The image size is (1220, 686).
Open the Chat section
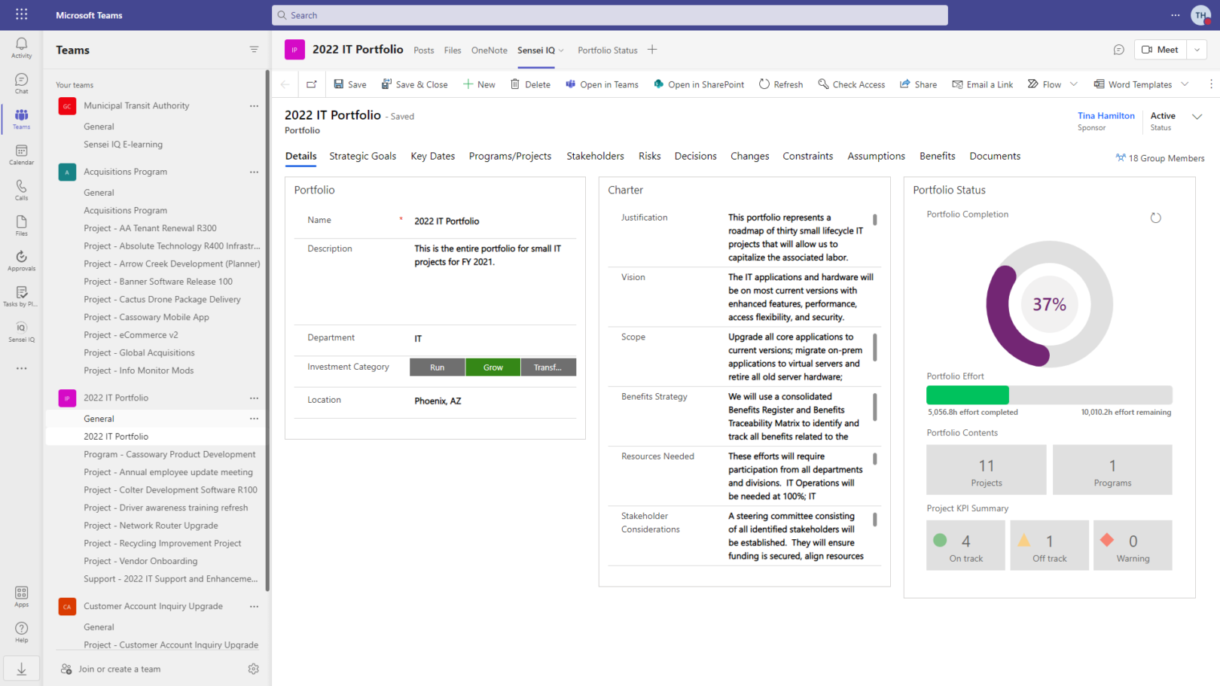[21, 83]
